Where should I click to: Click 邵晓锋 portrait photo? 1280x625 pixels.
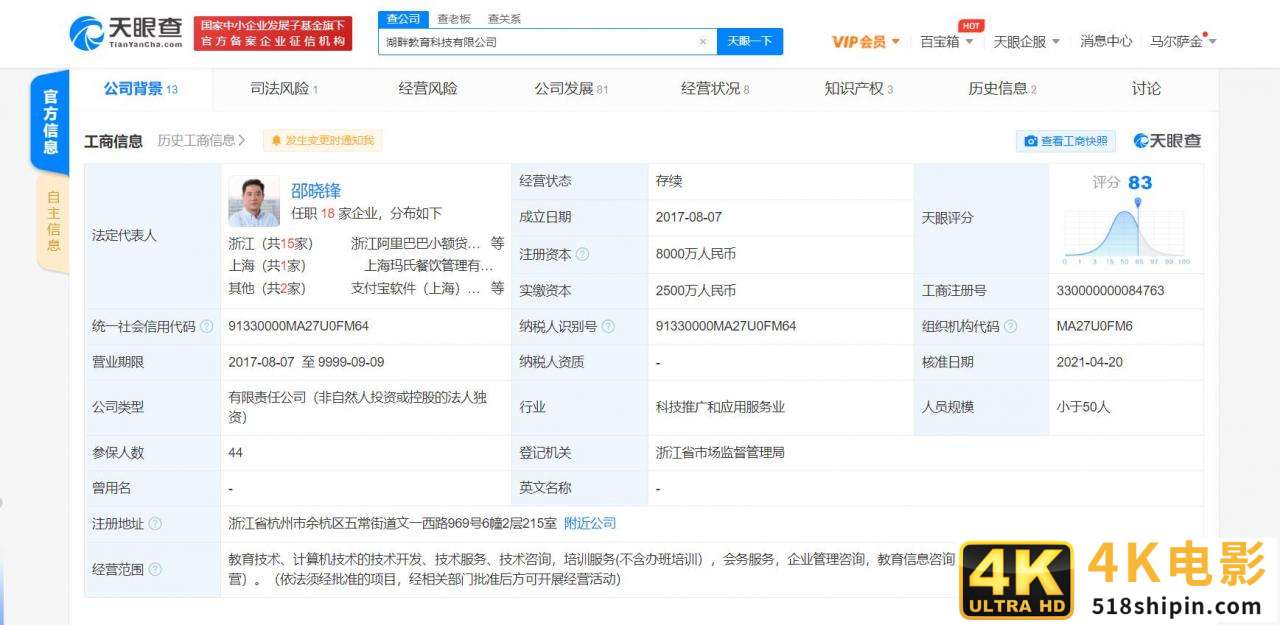[x=254, y=202]
